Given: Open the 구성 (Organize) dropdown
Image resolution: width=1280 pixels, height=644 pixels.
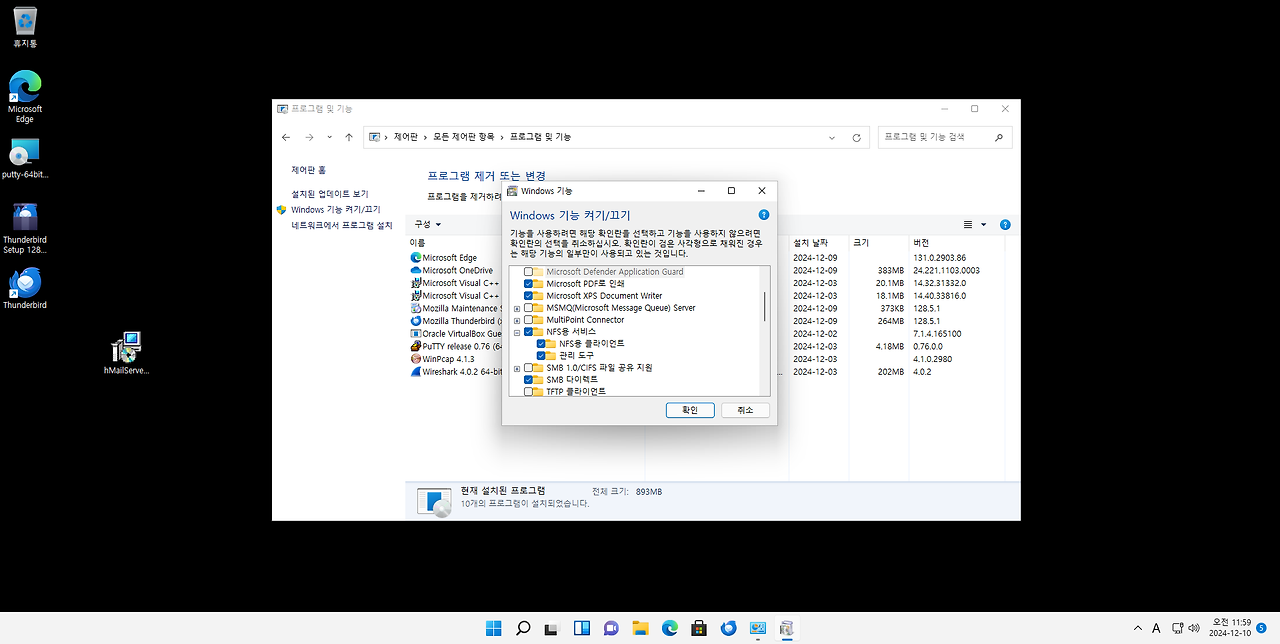Looking at the screenshot, I should point(427,225).
